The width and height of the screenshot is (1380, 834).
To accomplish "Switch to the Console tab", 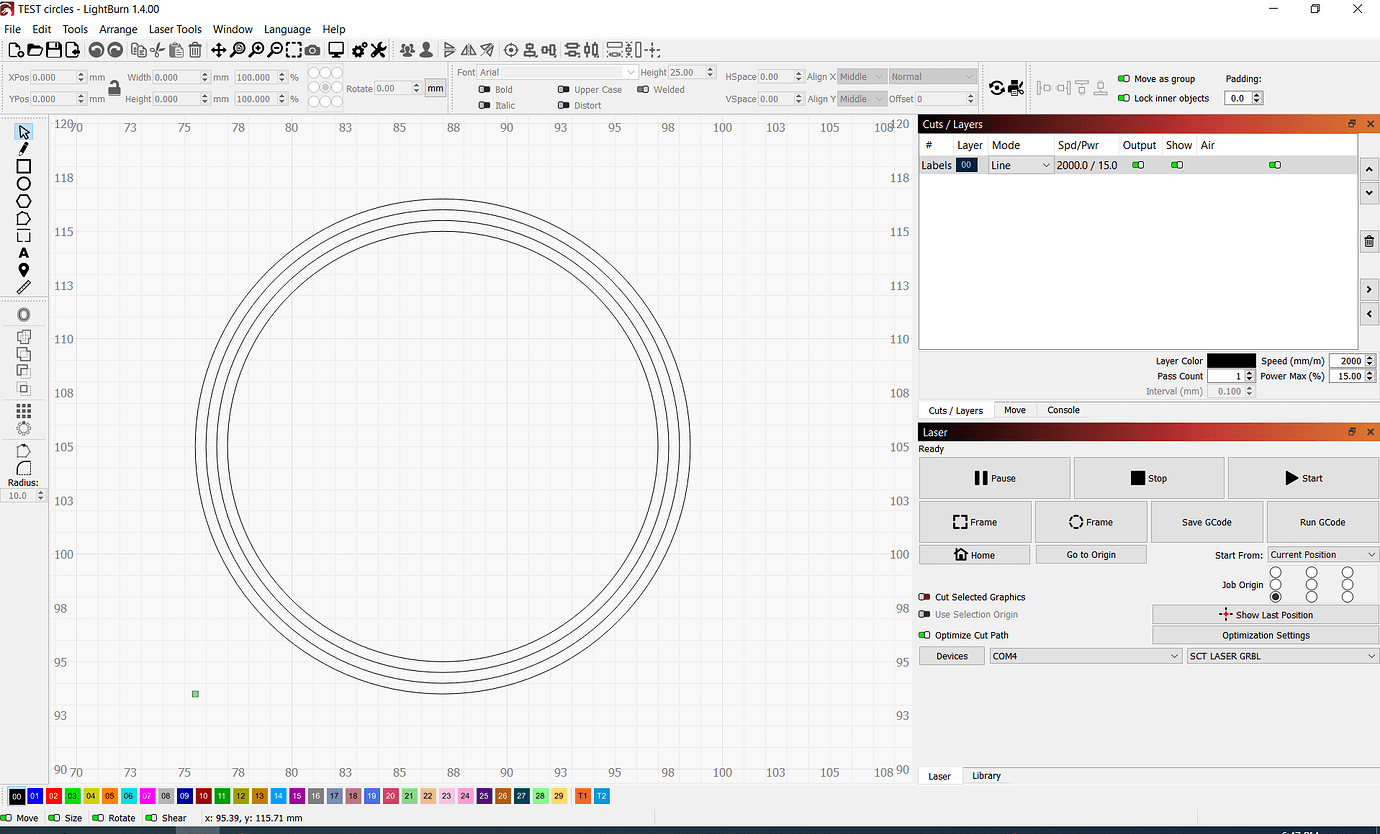I will click(x=1062, y=410).
